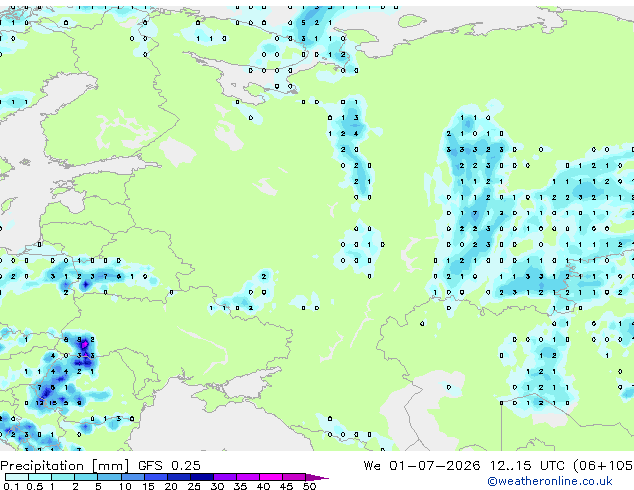Viewport: 634px width, 490px height.
Task: Click the '10' legend scale label
Action: [125, 486]
